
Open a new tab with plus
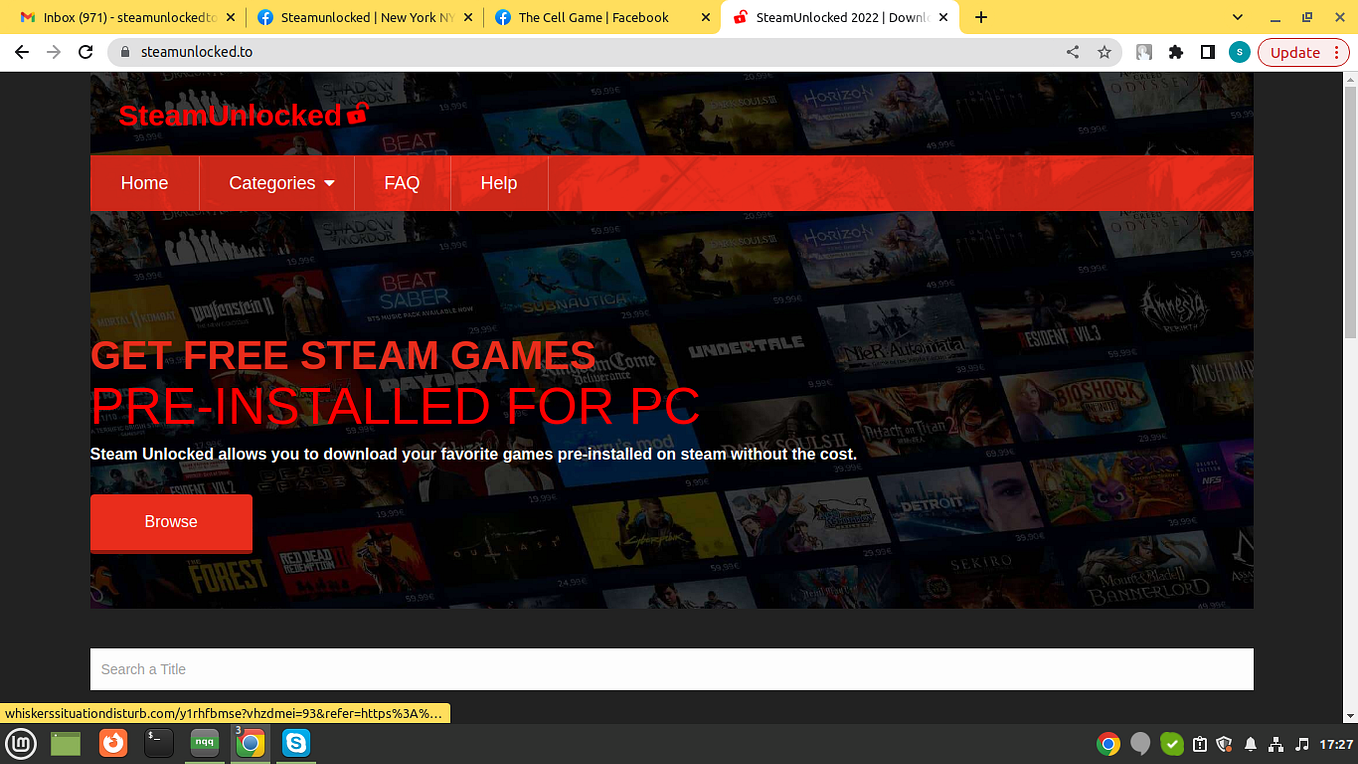[981, 17]
